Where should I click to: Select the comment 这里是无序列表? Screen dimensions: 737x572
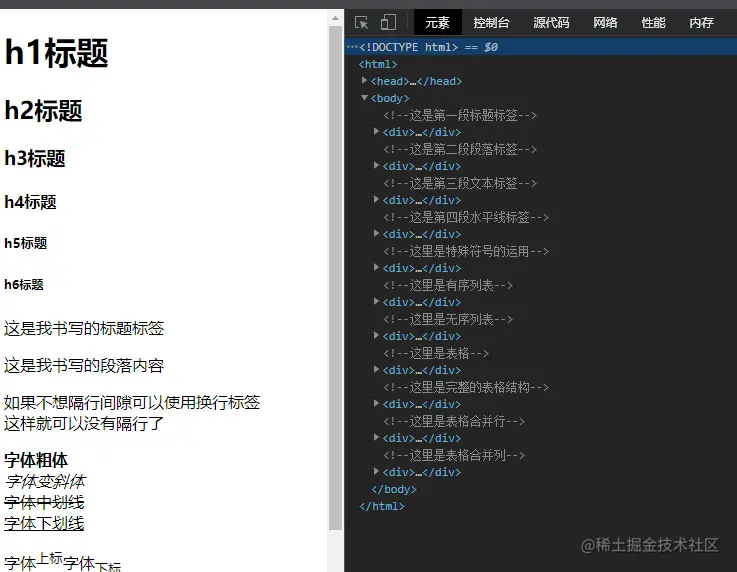pos(448,319)
